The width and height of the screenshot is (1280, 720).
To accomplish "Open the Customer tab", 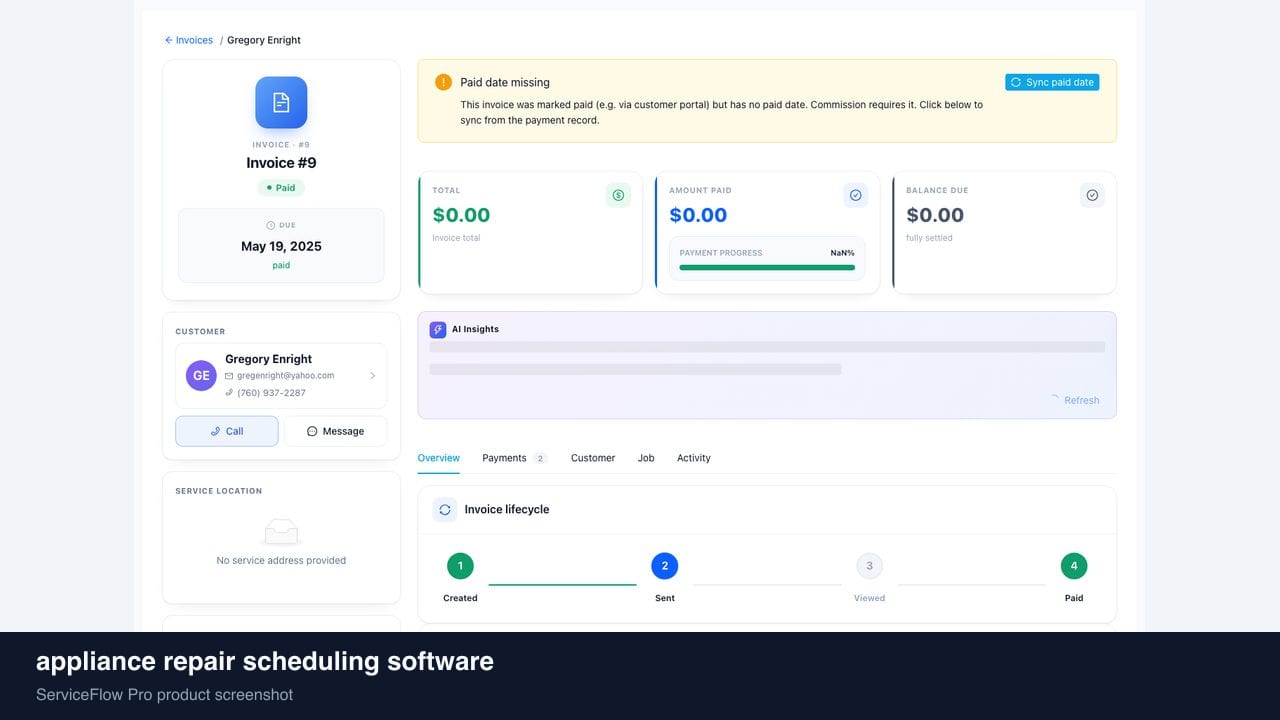I will [593, 458].
